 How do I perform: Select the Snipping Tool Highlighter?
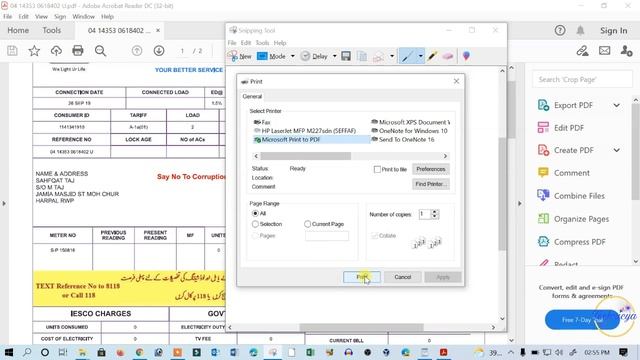pyautogui.click(x=432, y=56)
